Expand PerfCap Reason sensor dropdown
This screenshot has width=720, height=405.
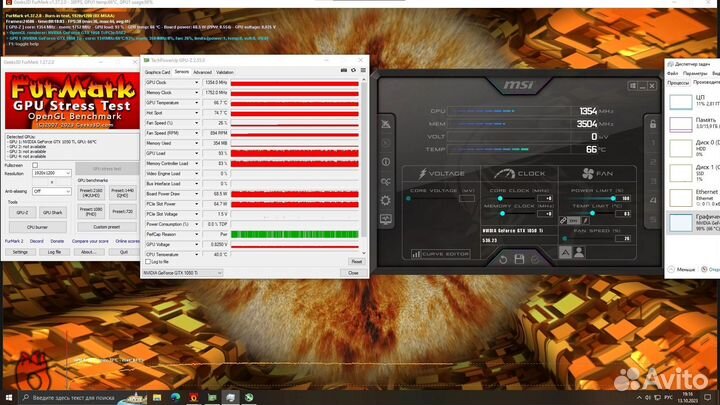click(x=197, y=234)
